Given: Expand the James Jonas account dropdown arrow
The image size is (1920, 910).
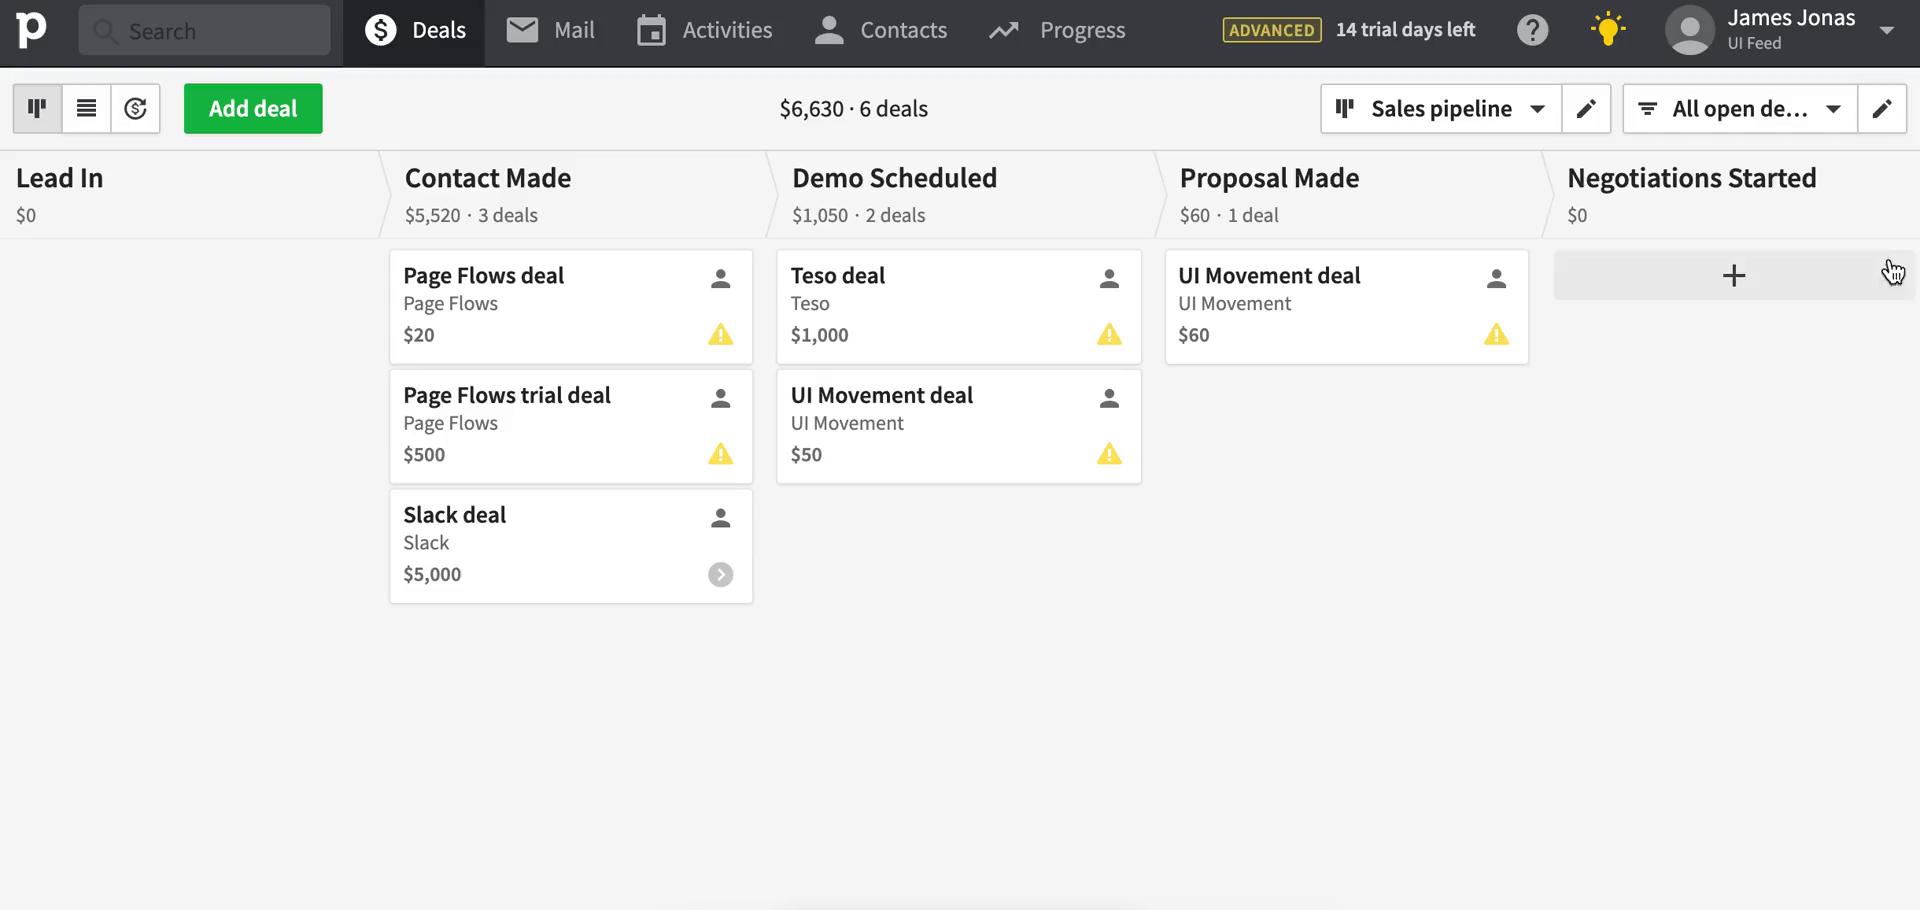Looking at the screenshot, I should [1886, 30].
